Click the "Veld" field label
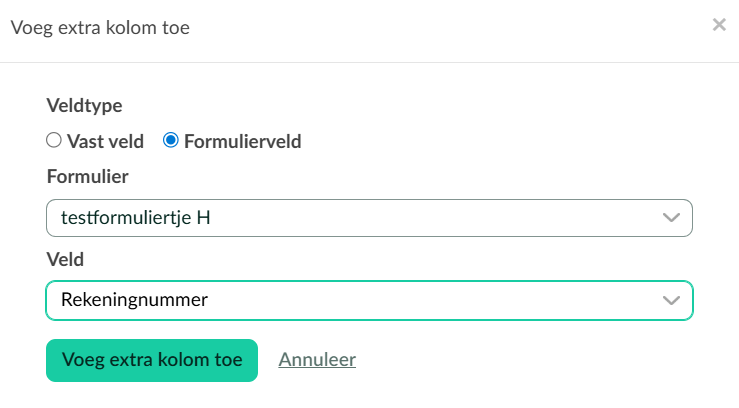Image resolution: width=739 pixels, height=408 pixels. (x=65, y=259)
